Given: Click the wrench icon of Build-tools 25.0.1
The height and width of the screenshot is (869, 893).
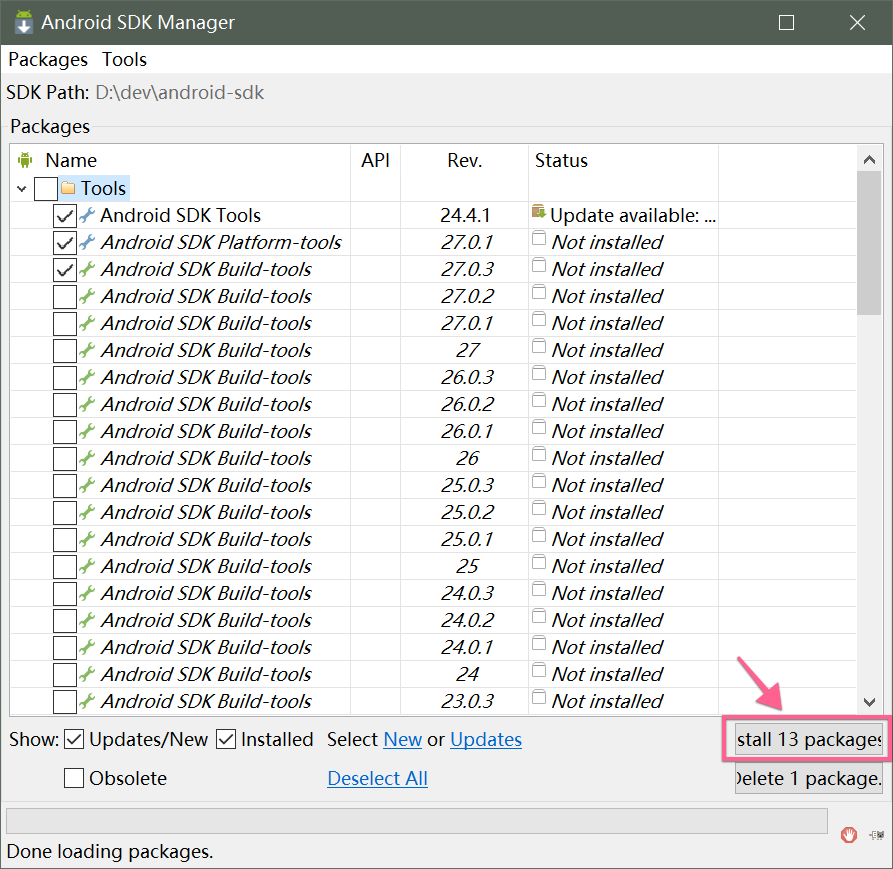Looking at the screenshot, I should click(x=87, y=539).
